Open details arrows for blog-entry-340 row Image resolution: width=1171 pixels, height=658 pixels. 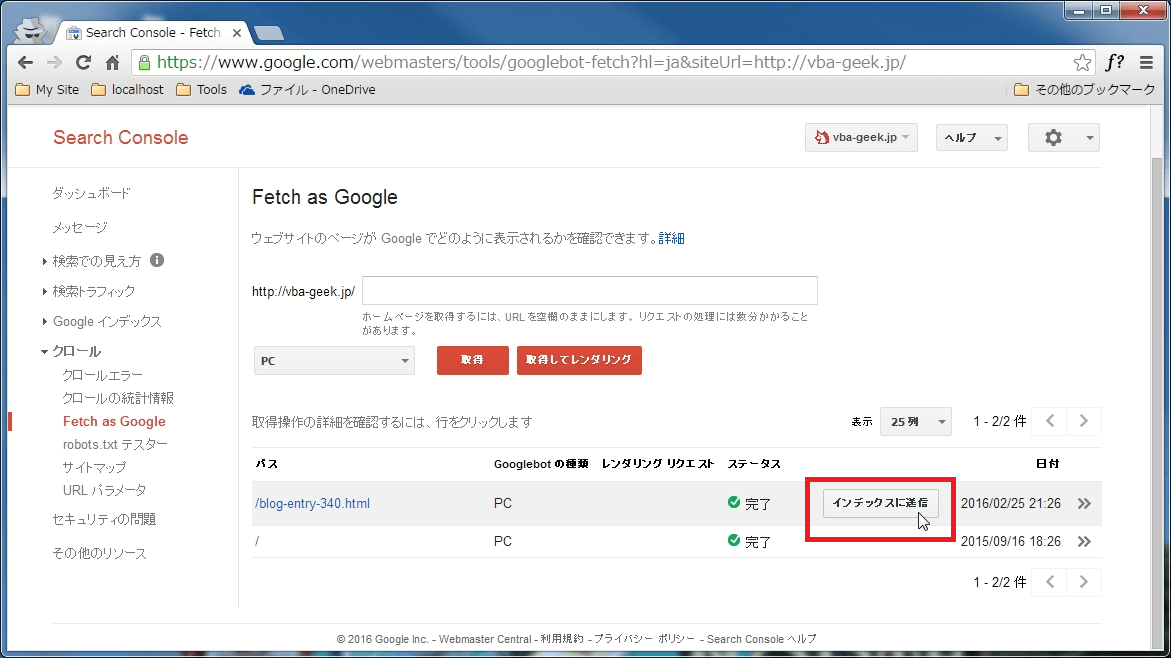click(1084, 504)
